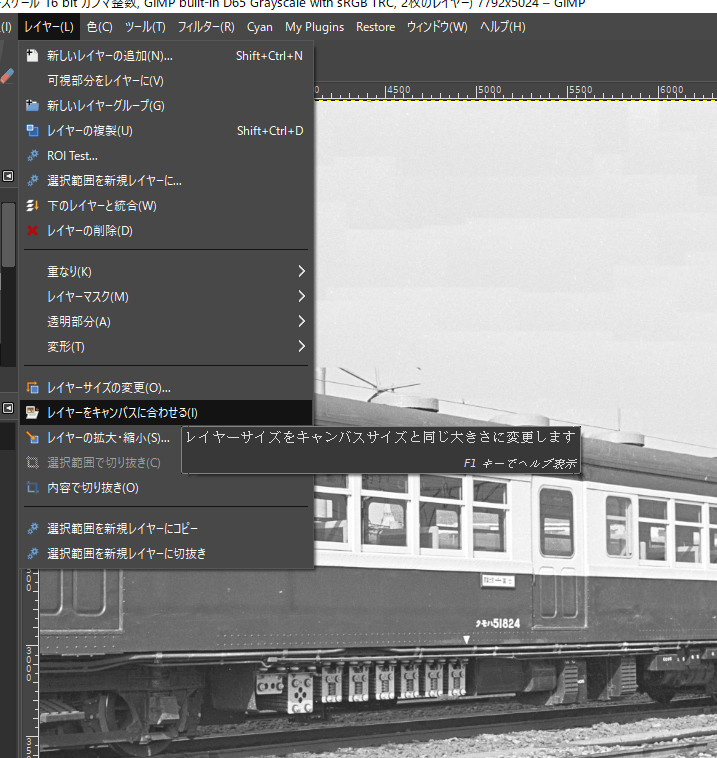Screen dimensions: 717x758
Task: Click the レイヤーの削除(D) label text
Action: coord(89,231)
